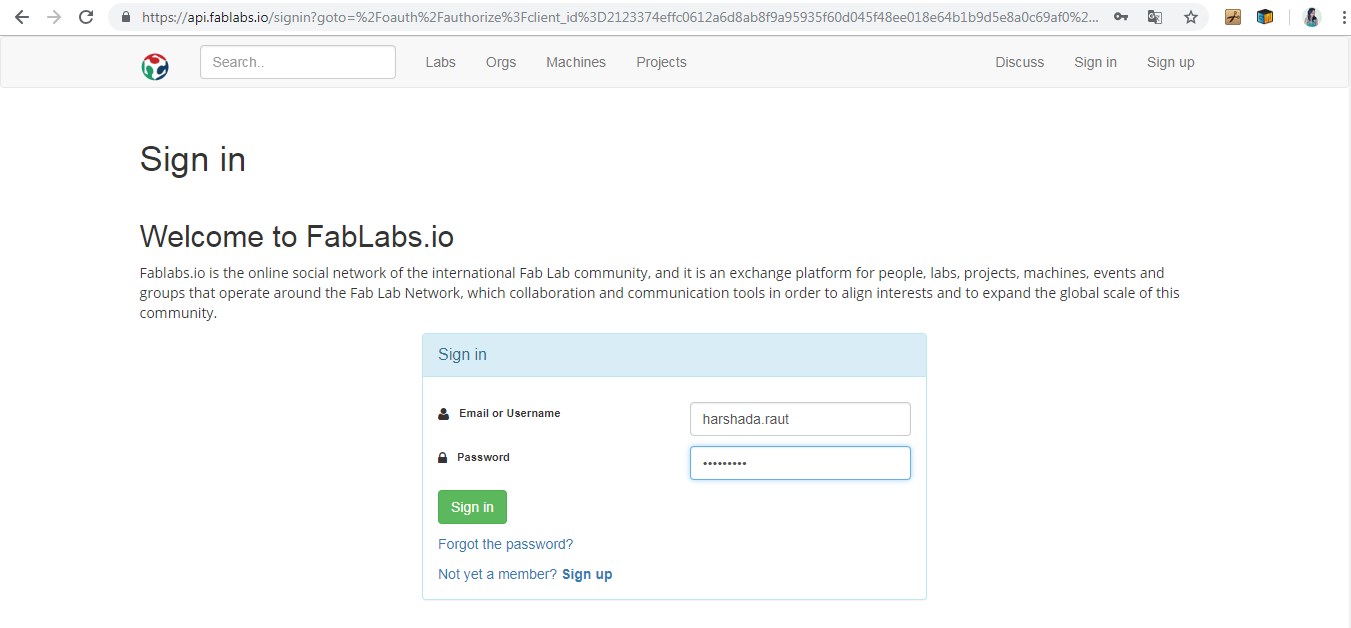Go to Projects in navigation bar
1351x628 pixels.
[x=661, y=62]
